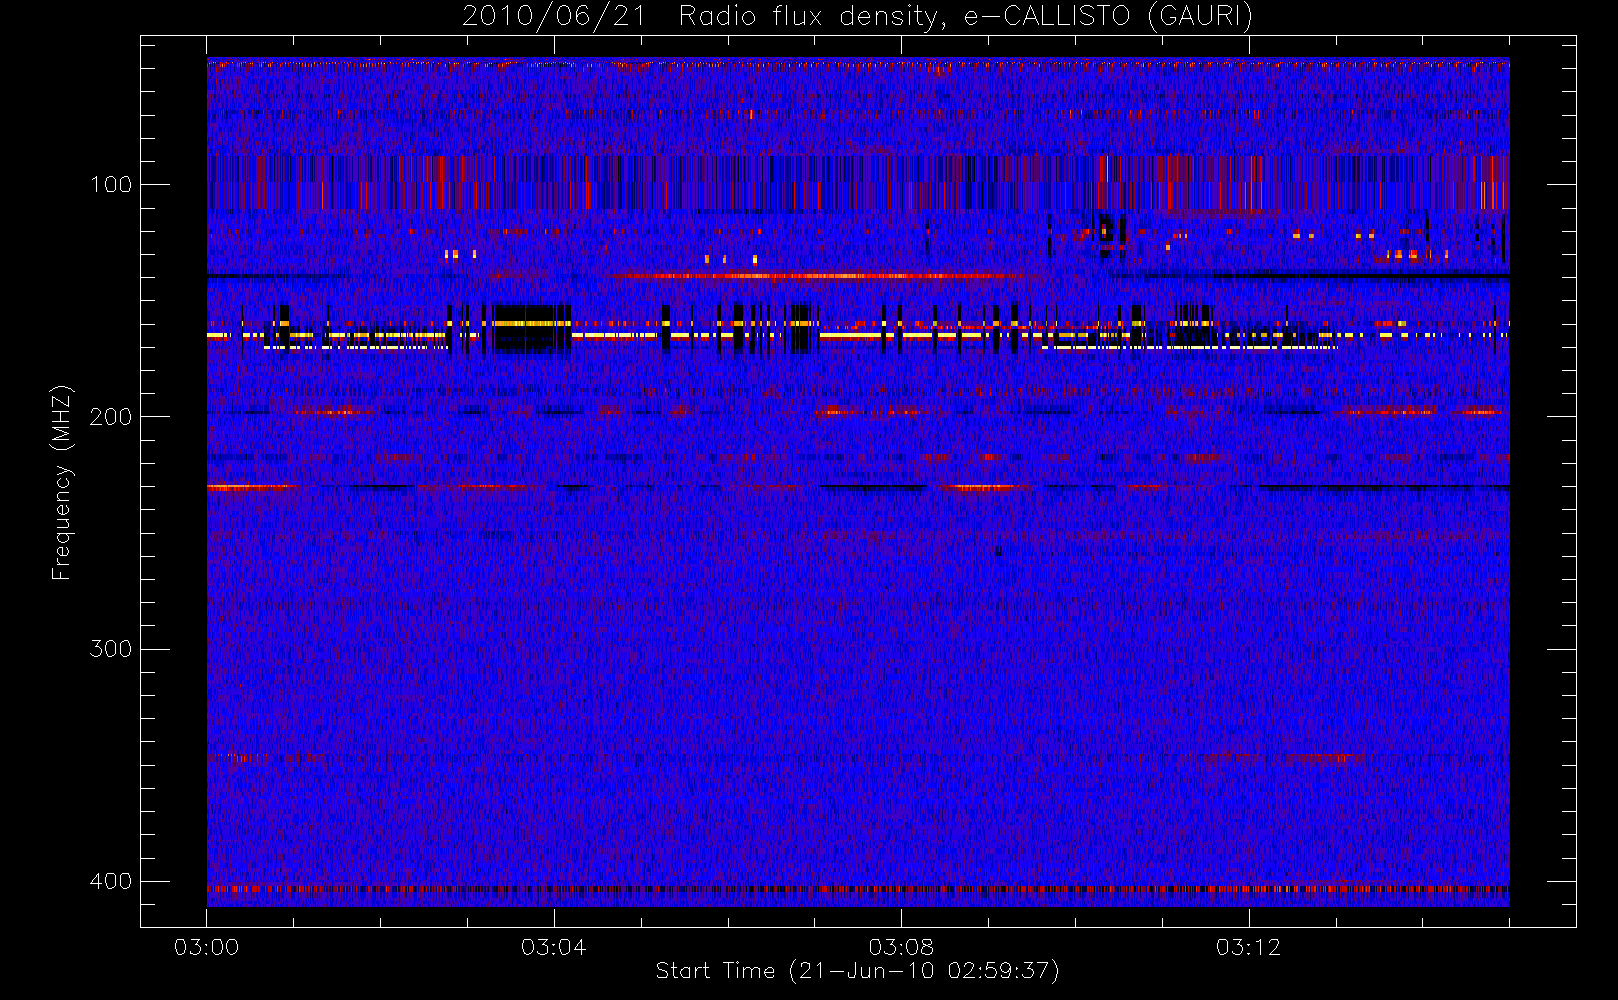This screenshot has height=1000, width=1618.
Task: Select the 100 frequency tick label
Action: (111, 185)
